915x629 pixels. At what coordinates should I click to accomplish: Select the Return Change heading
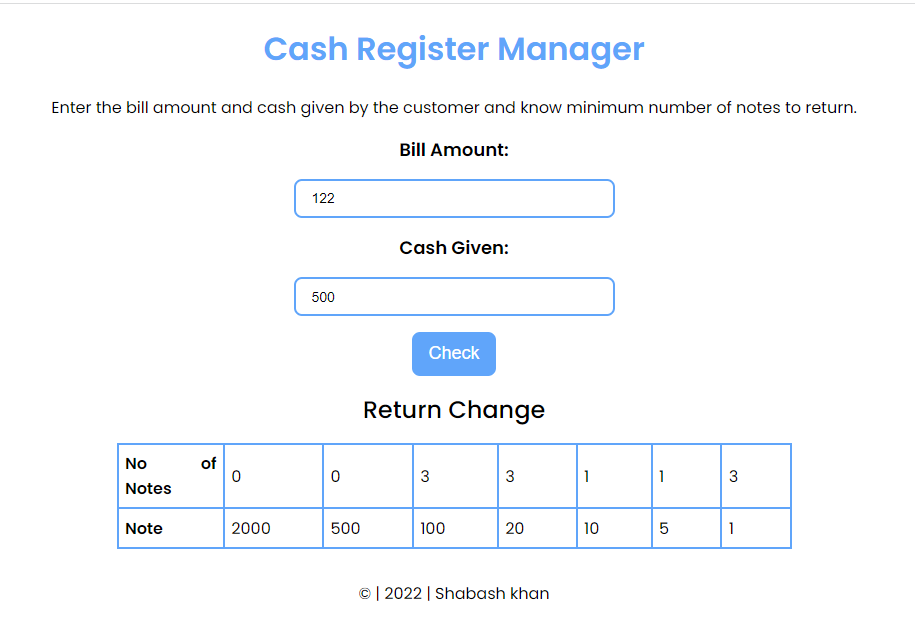(x=454, y=410)
